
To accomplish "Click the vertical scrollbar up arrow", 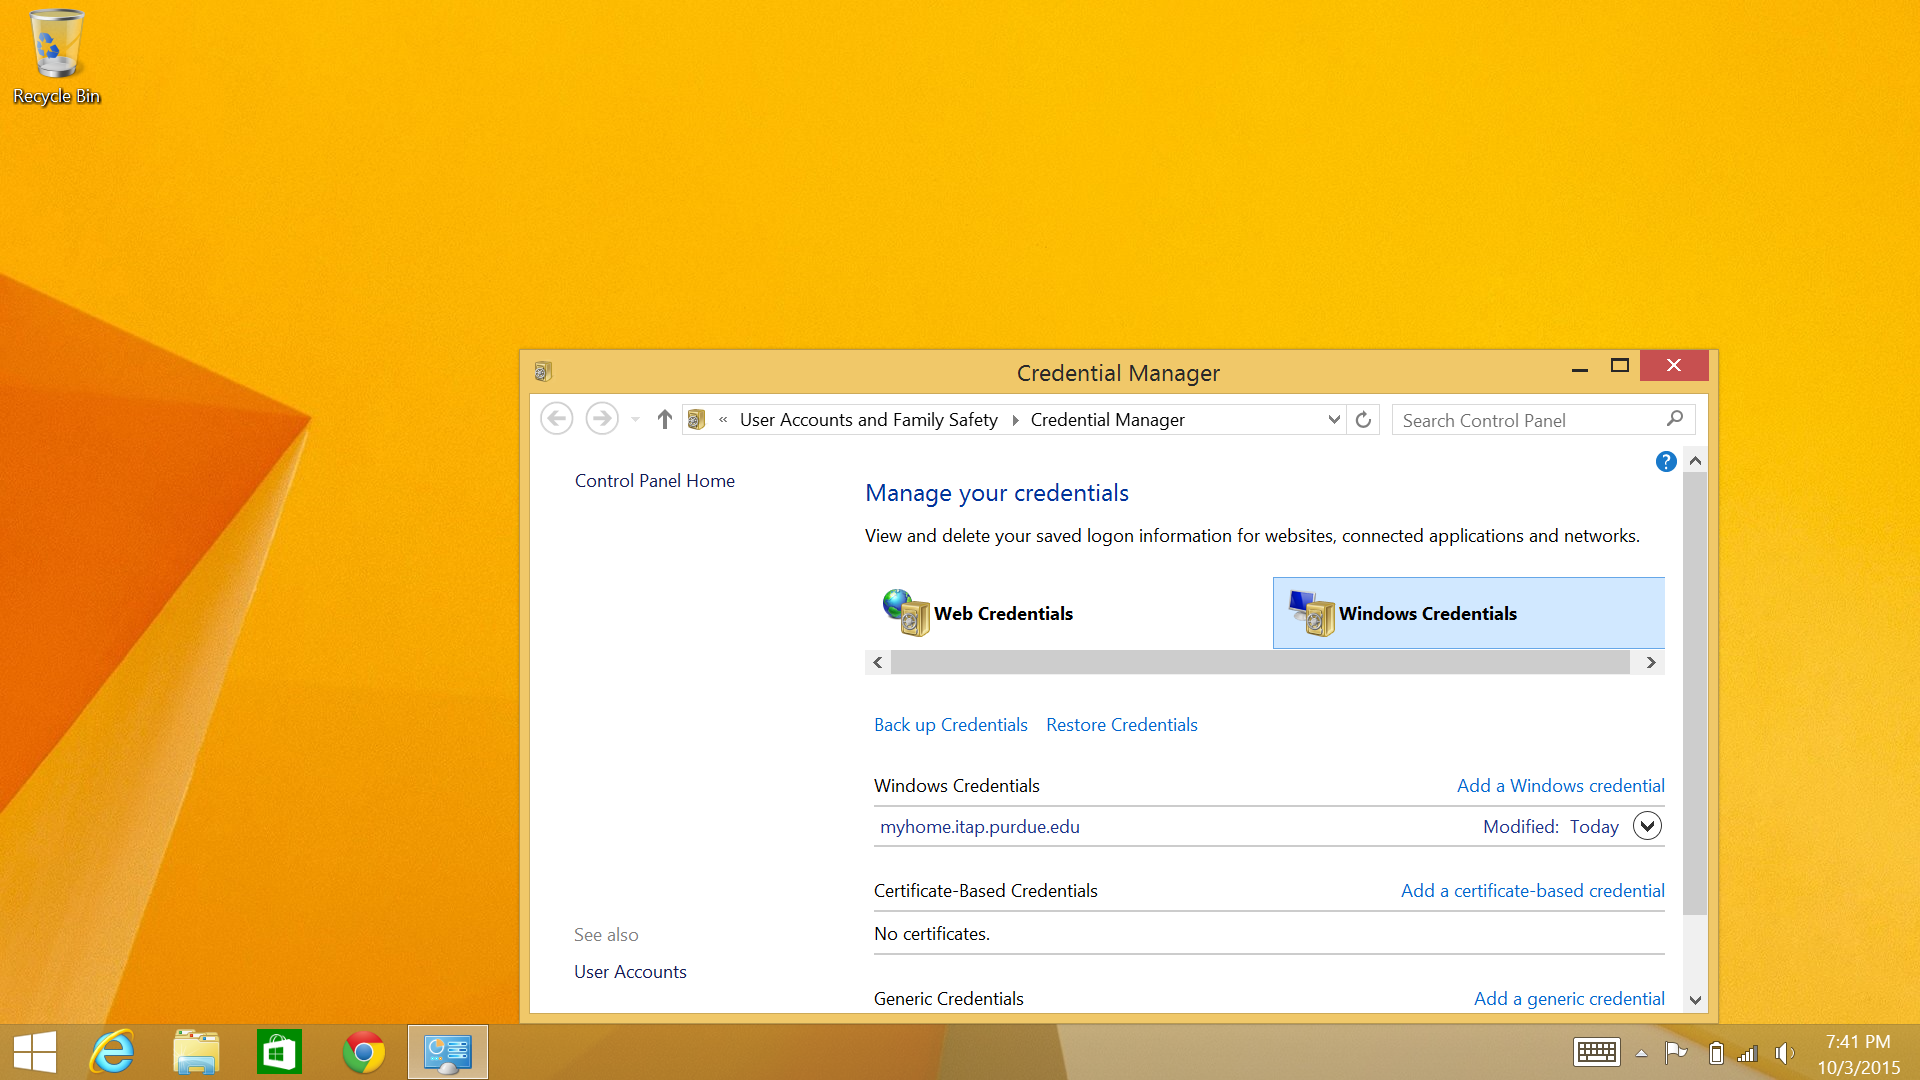I will coord(1695,461).
